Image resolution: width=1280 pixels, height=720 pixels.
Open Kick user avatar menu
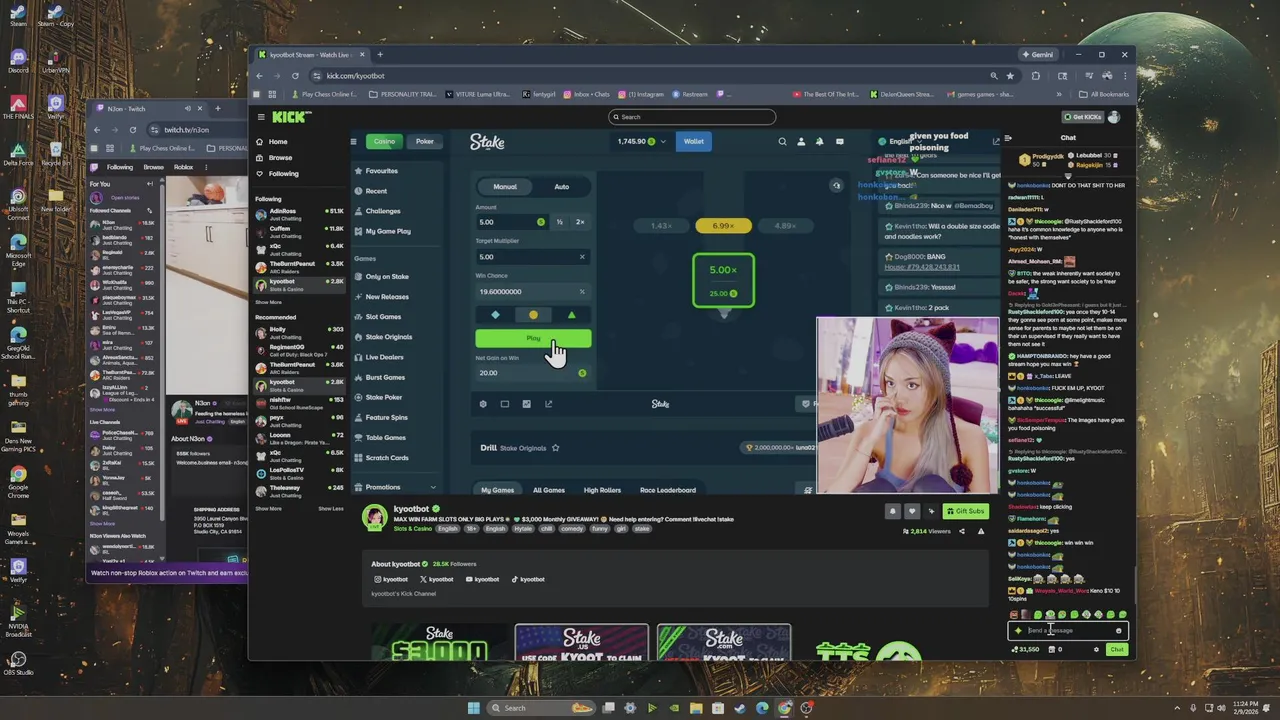[x=1114, y=117]
